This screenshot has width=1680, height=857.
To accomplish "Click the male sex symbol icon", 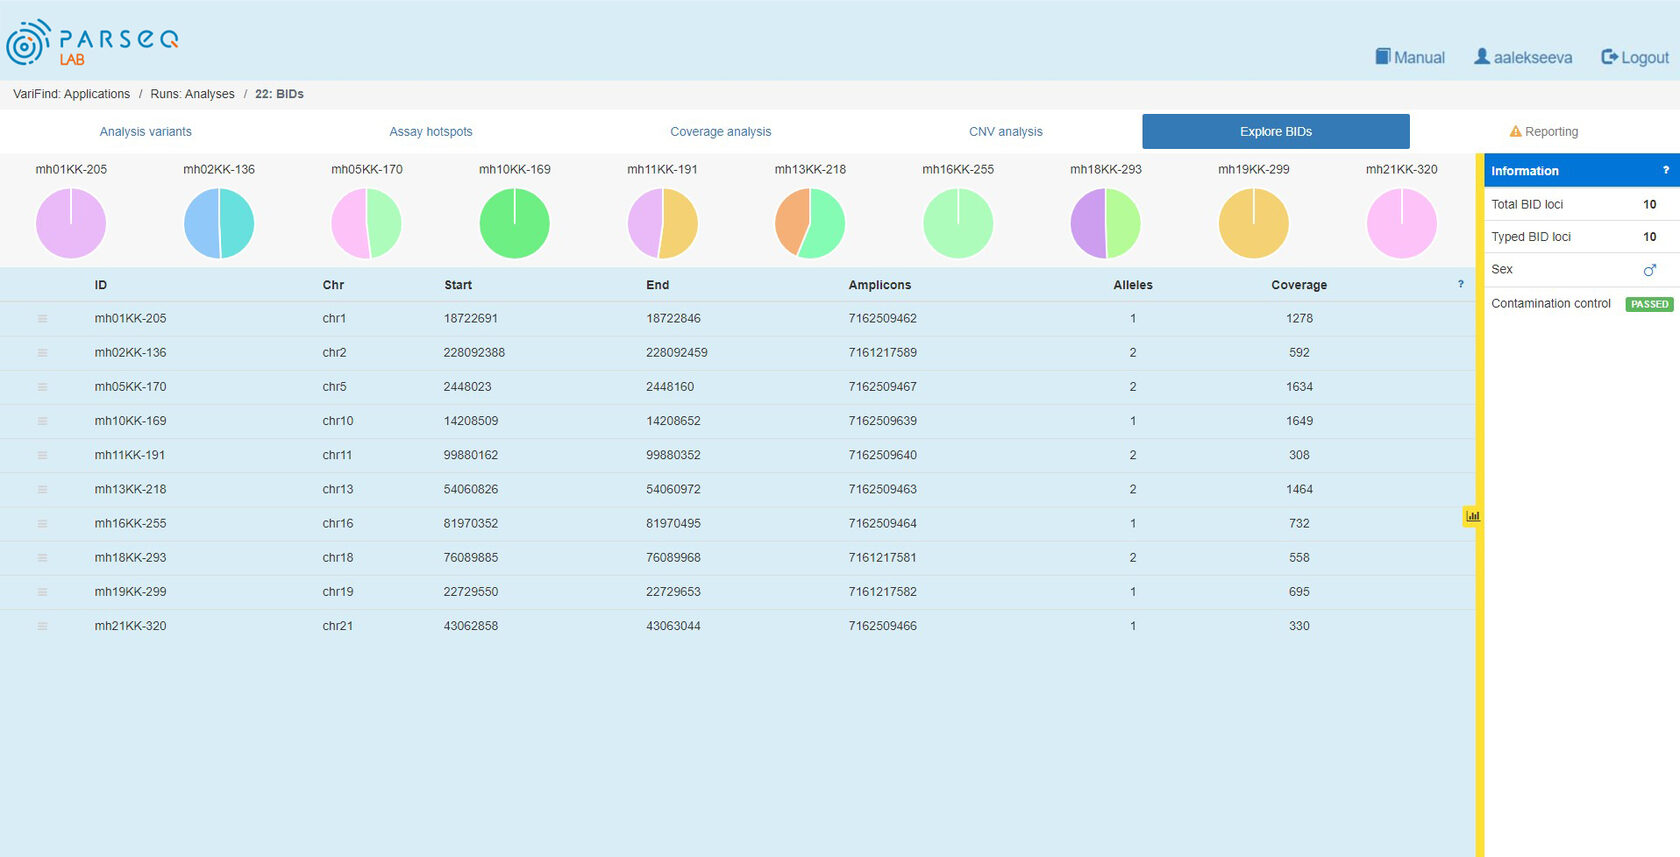I will 1650,269.
